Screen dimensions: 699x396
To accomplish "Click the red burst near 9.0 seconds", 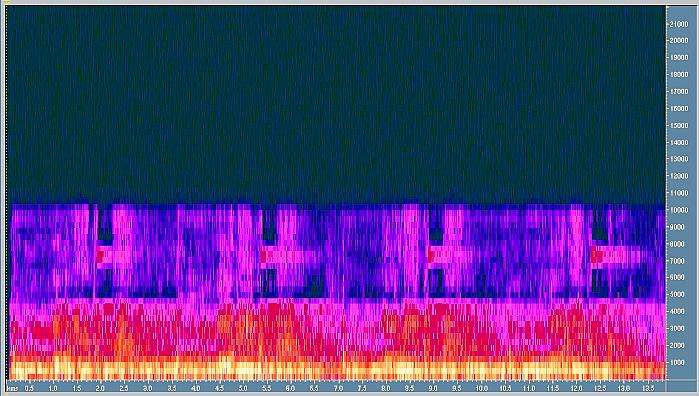I will point(431,256).
